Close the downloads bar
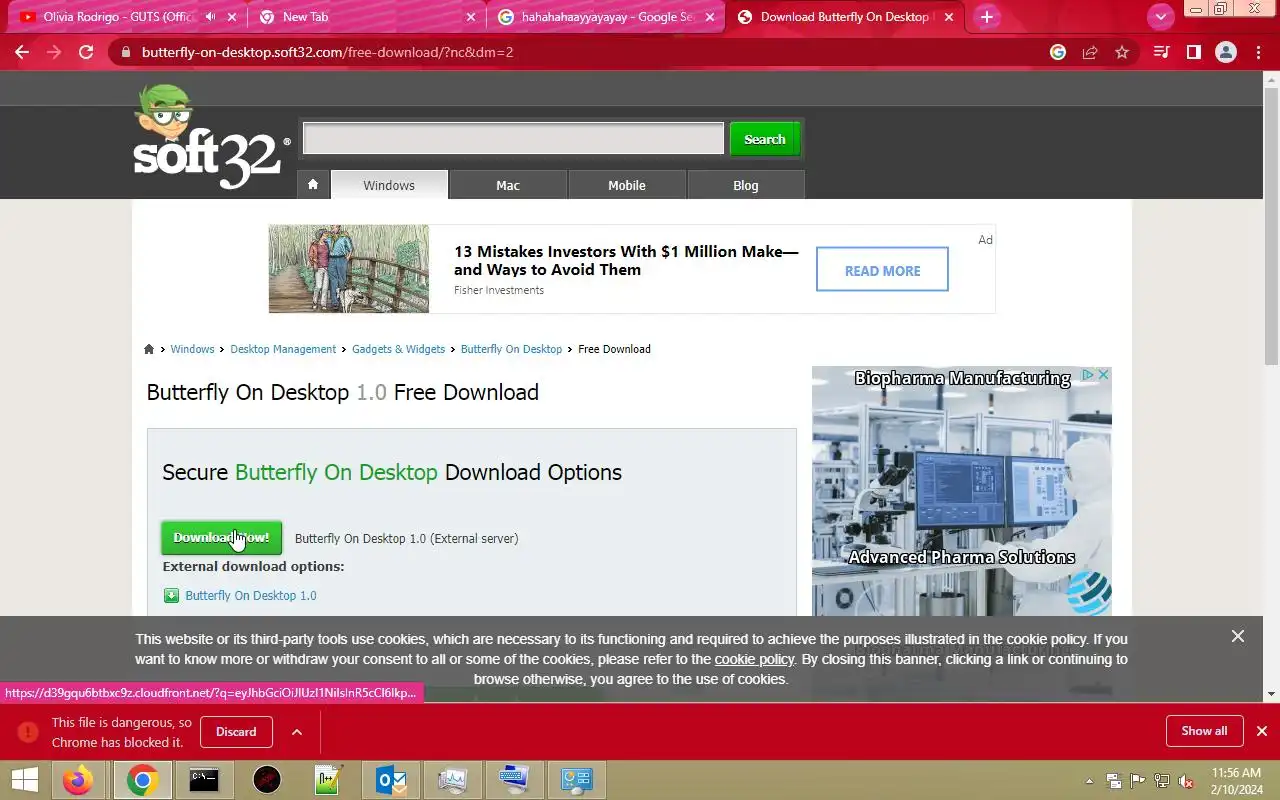1280x800 pixels. coord(1262,731)
